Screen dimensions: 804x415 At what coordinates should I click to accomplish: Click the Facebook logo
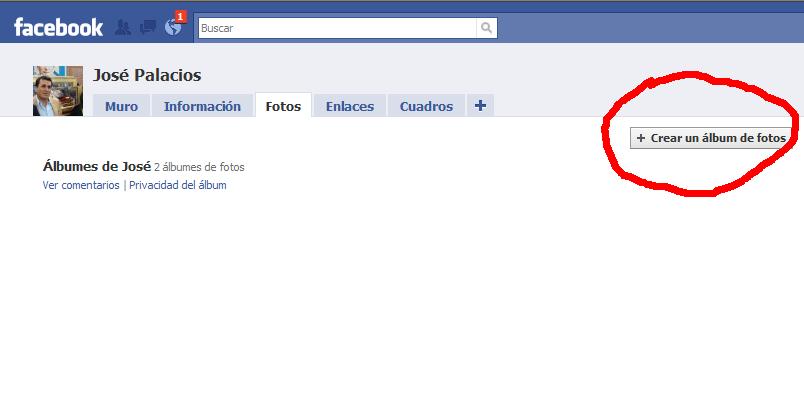(58, 27)
